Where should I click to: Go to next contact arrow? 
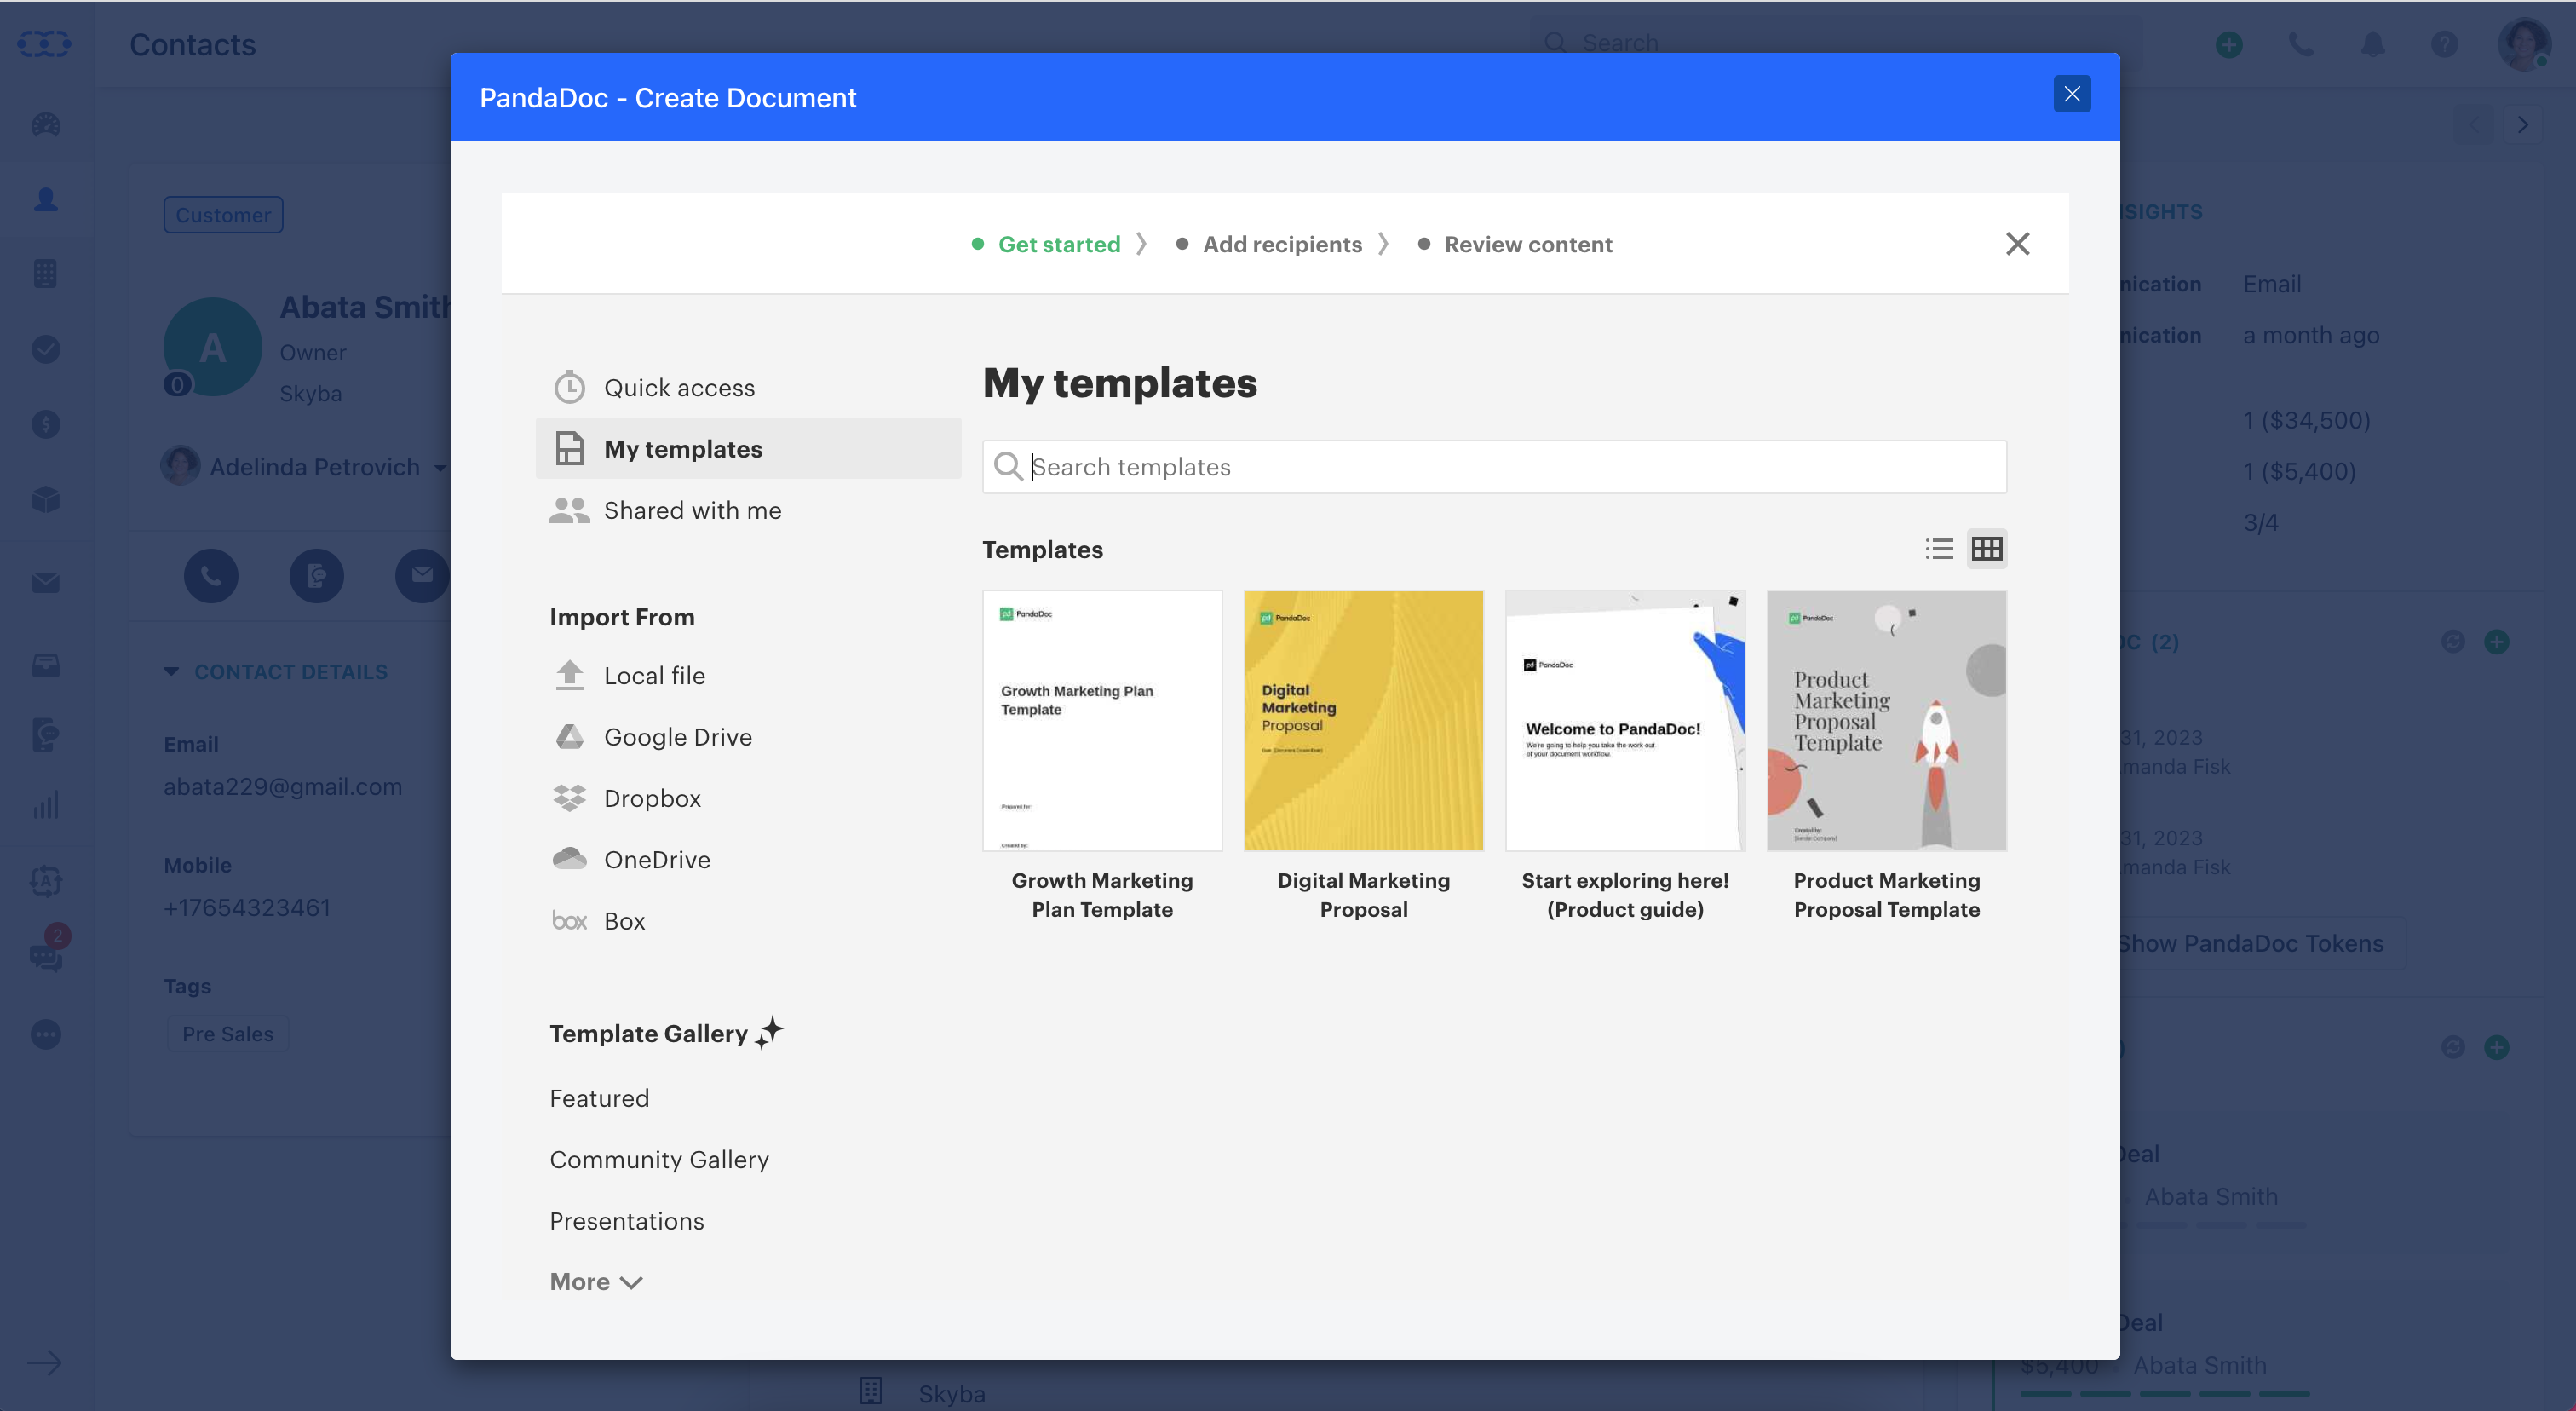tap(2522, 125)
